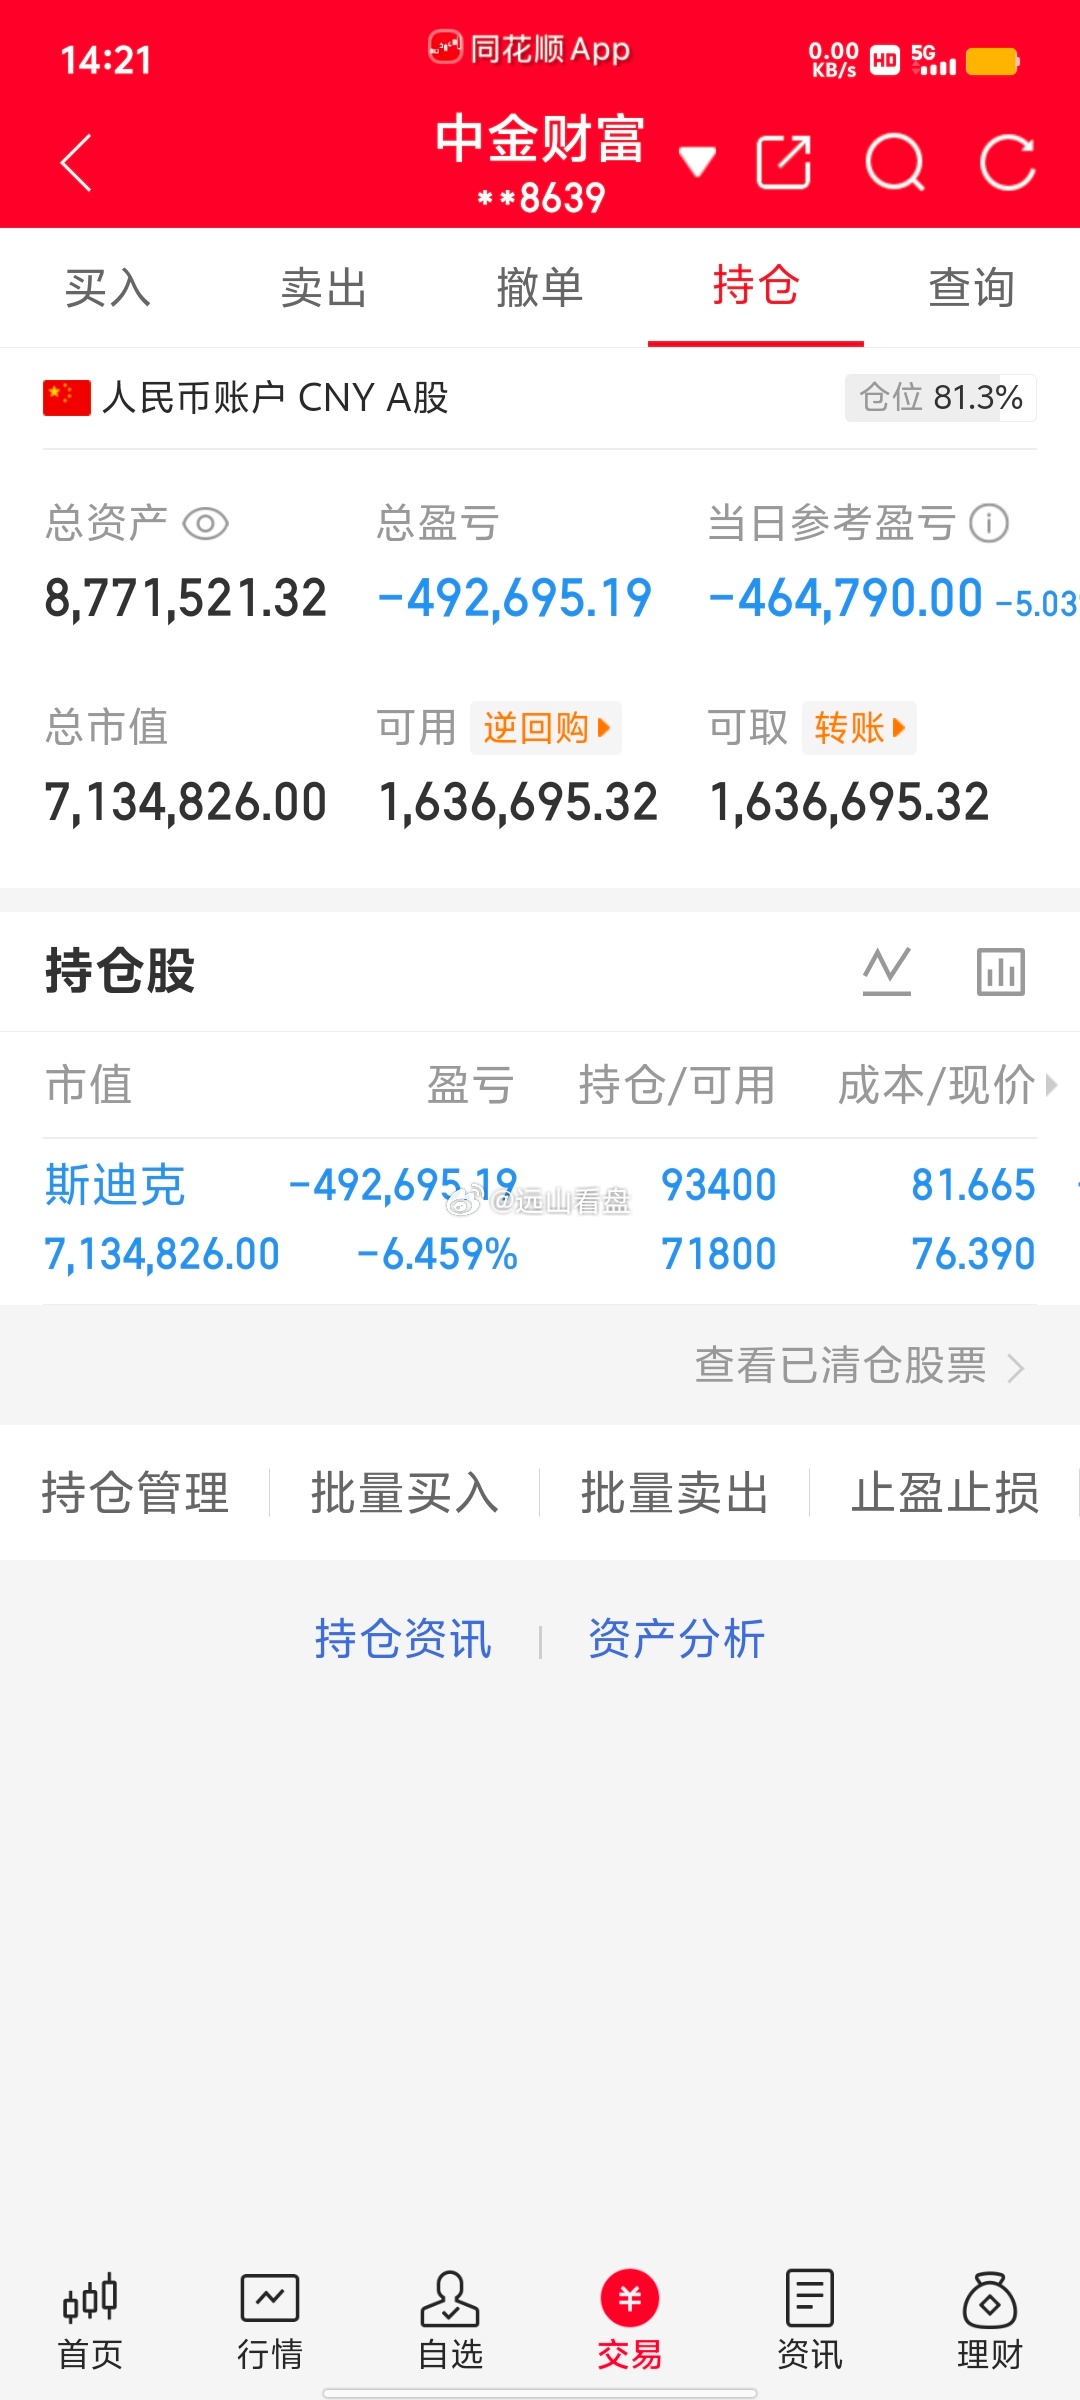Open the 资产分析 link

click(676, 1639)
